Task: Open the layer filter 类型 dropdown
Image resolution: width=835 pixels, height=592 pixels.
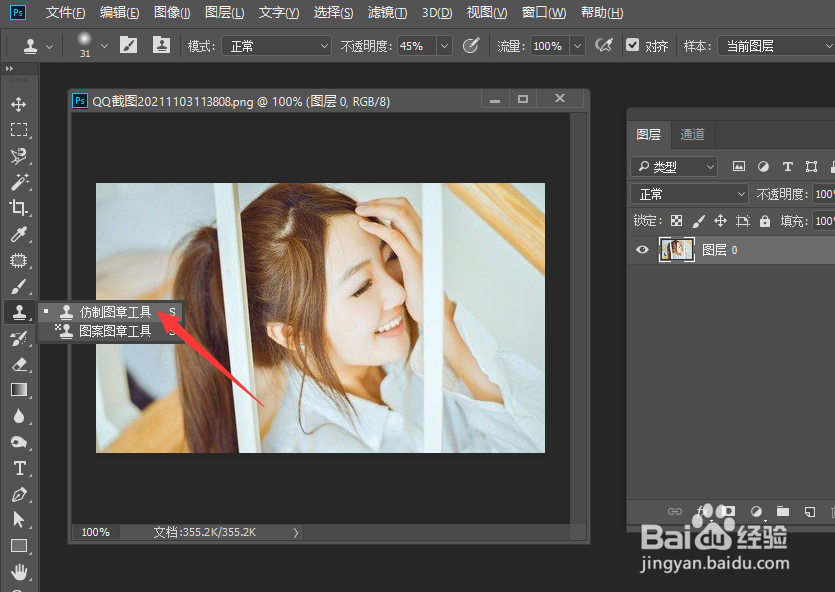Action: (674, 167)
